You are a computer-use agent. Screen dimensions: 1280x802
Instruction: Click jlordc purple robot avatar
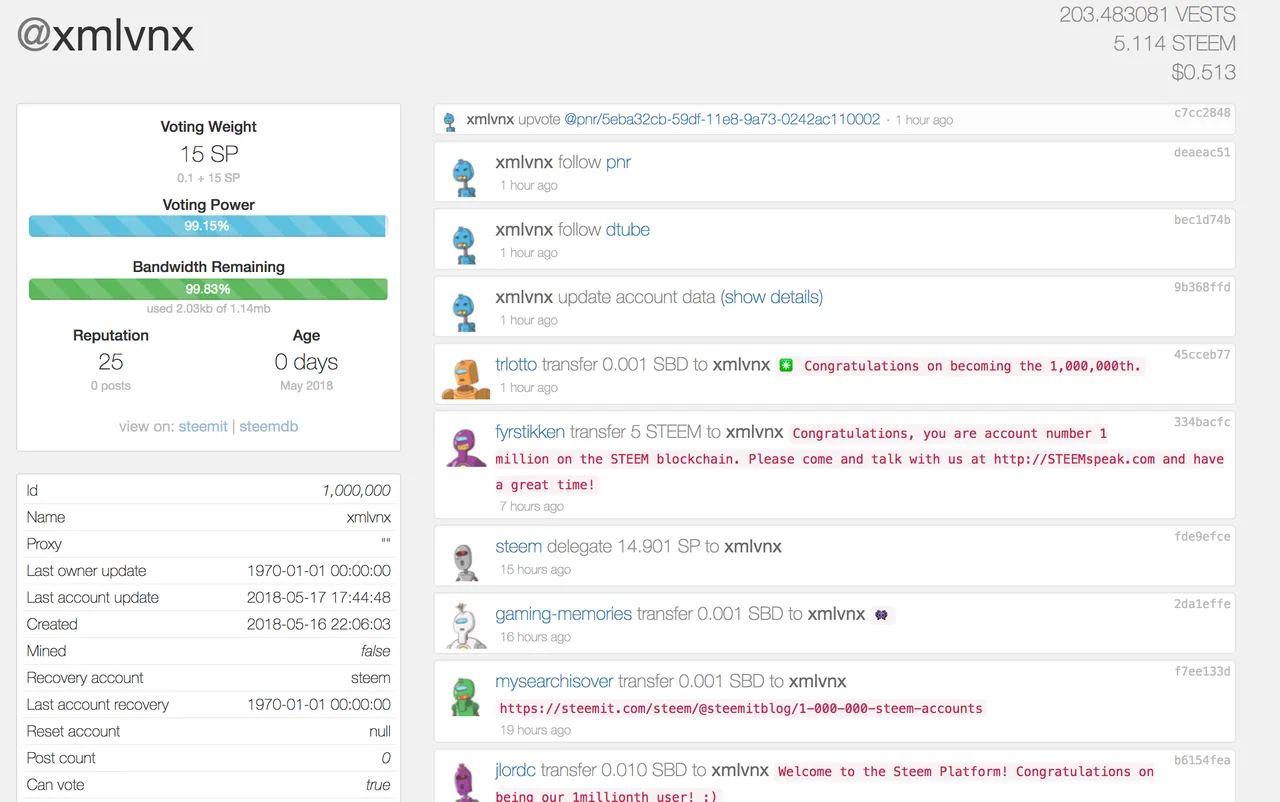(465, 781)
